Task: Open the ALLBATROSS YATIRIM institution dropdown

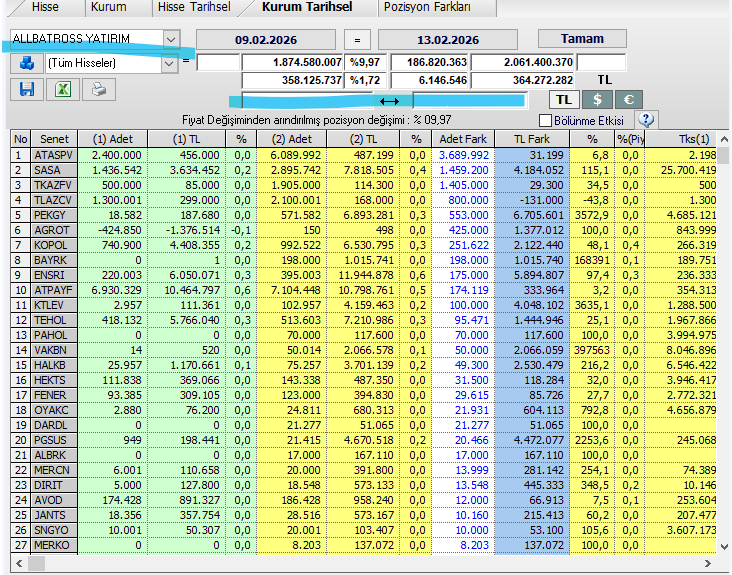Action: [x=171, y=39]
